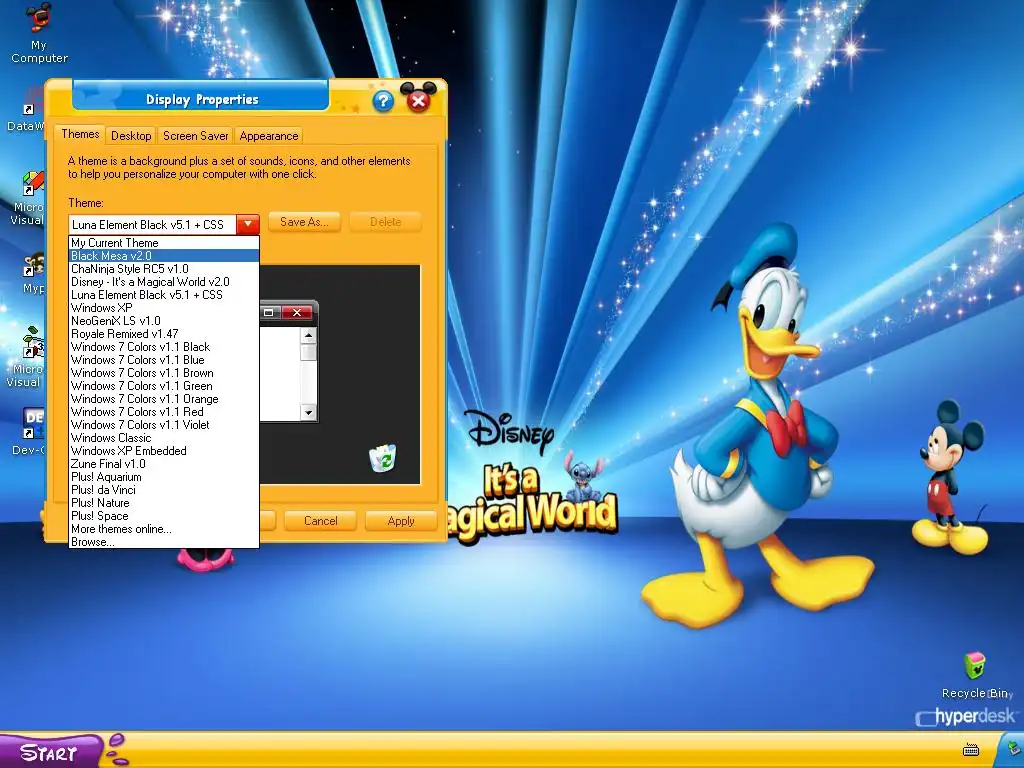Image resolution: width=1024 pixels, height=768 pixels.
Task: Click More themes online... entry
Action: coord(164,529)
